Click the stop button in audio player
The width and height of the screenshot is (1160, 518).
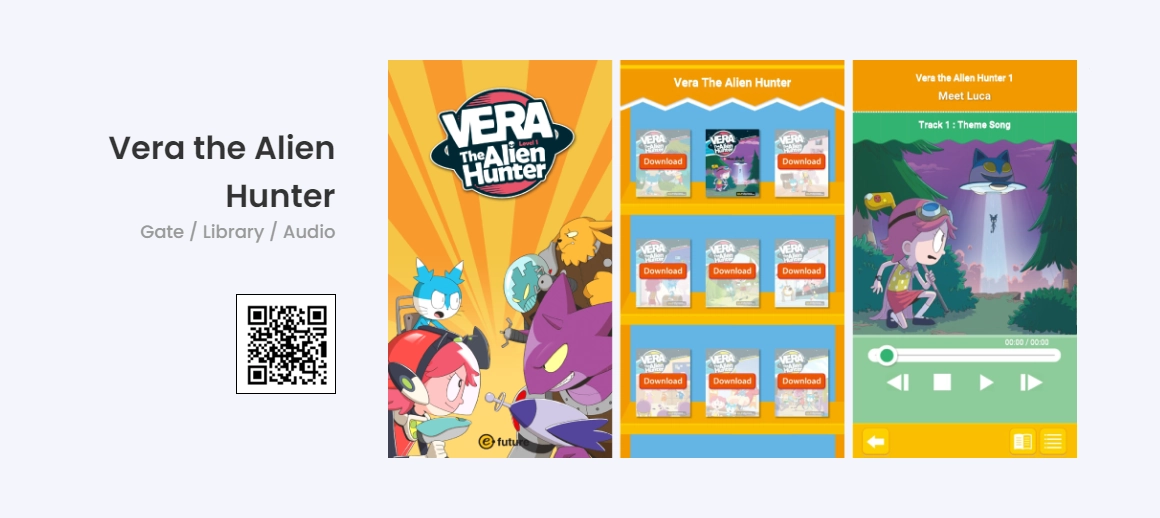point(942,382)
